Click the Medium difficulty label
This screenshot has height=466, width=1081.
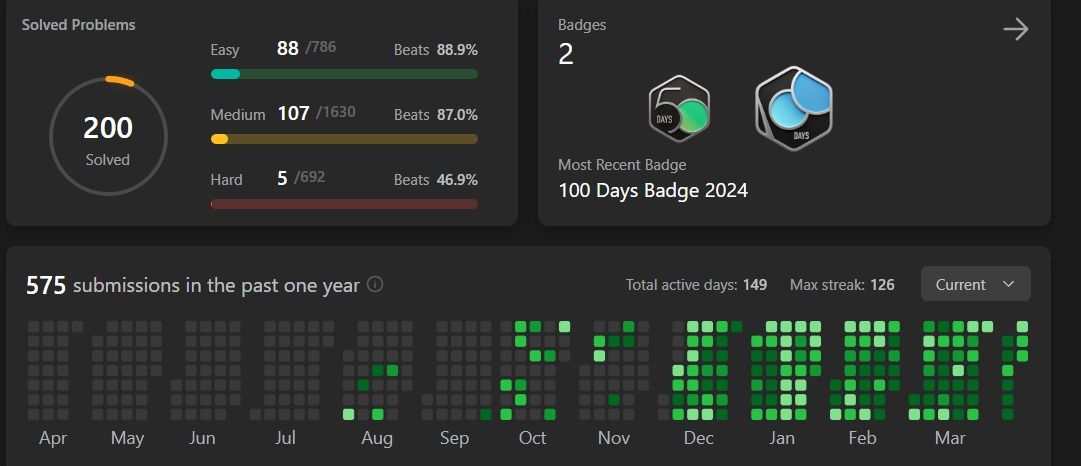(x=238, y=114)
